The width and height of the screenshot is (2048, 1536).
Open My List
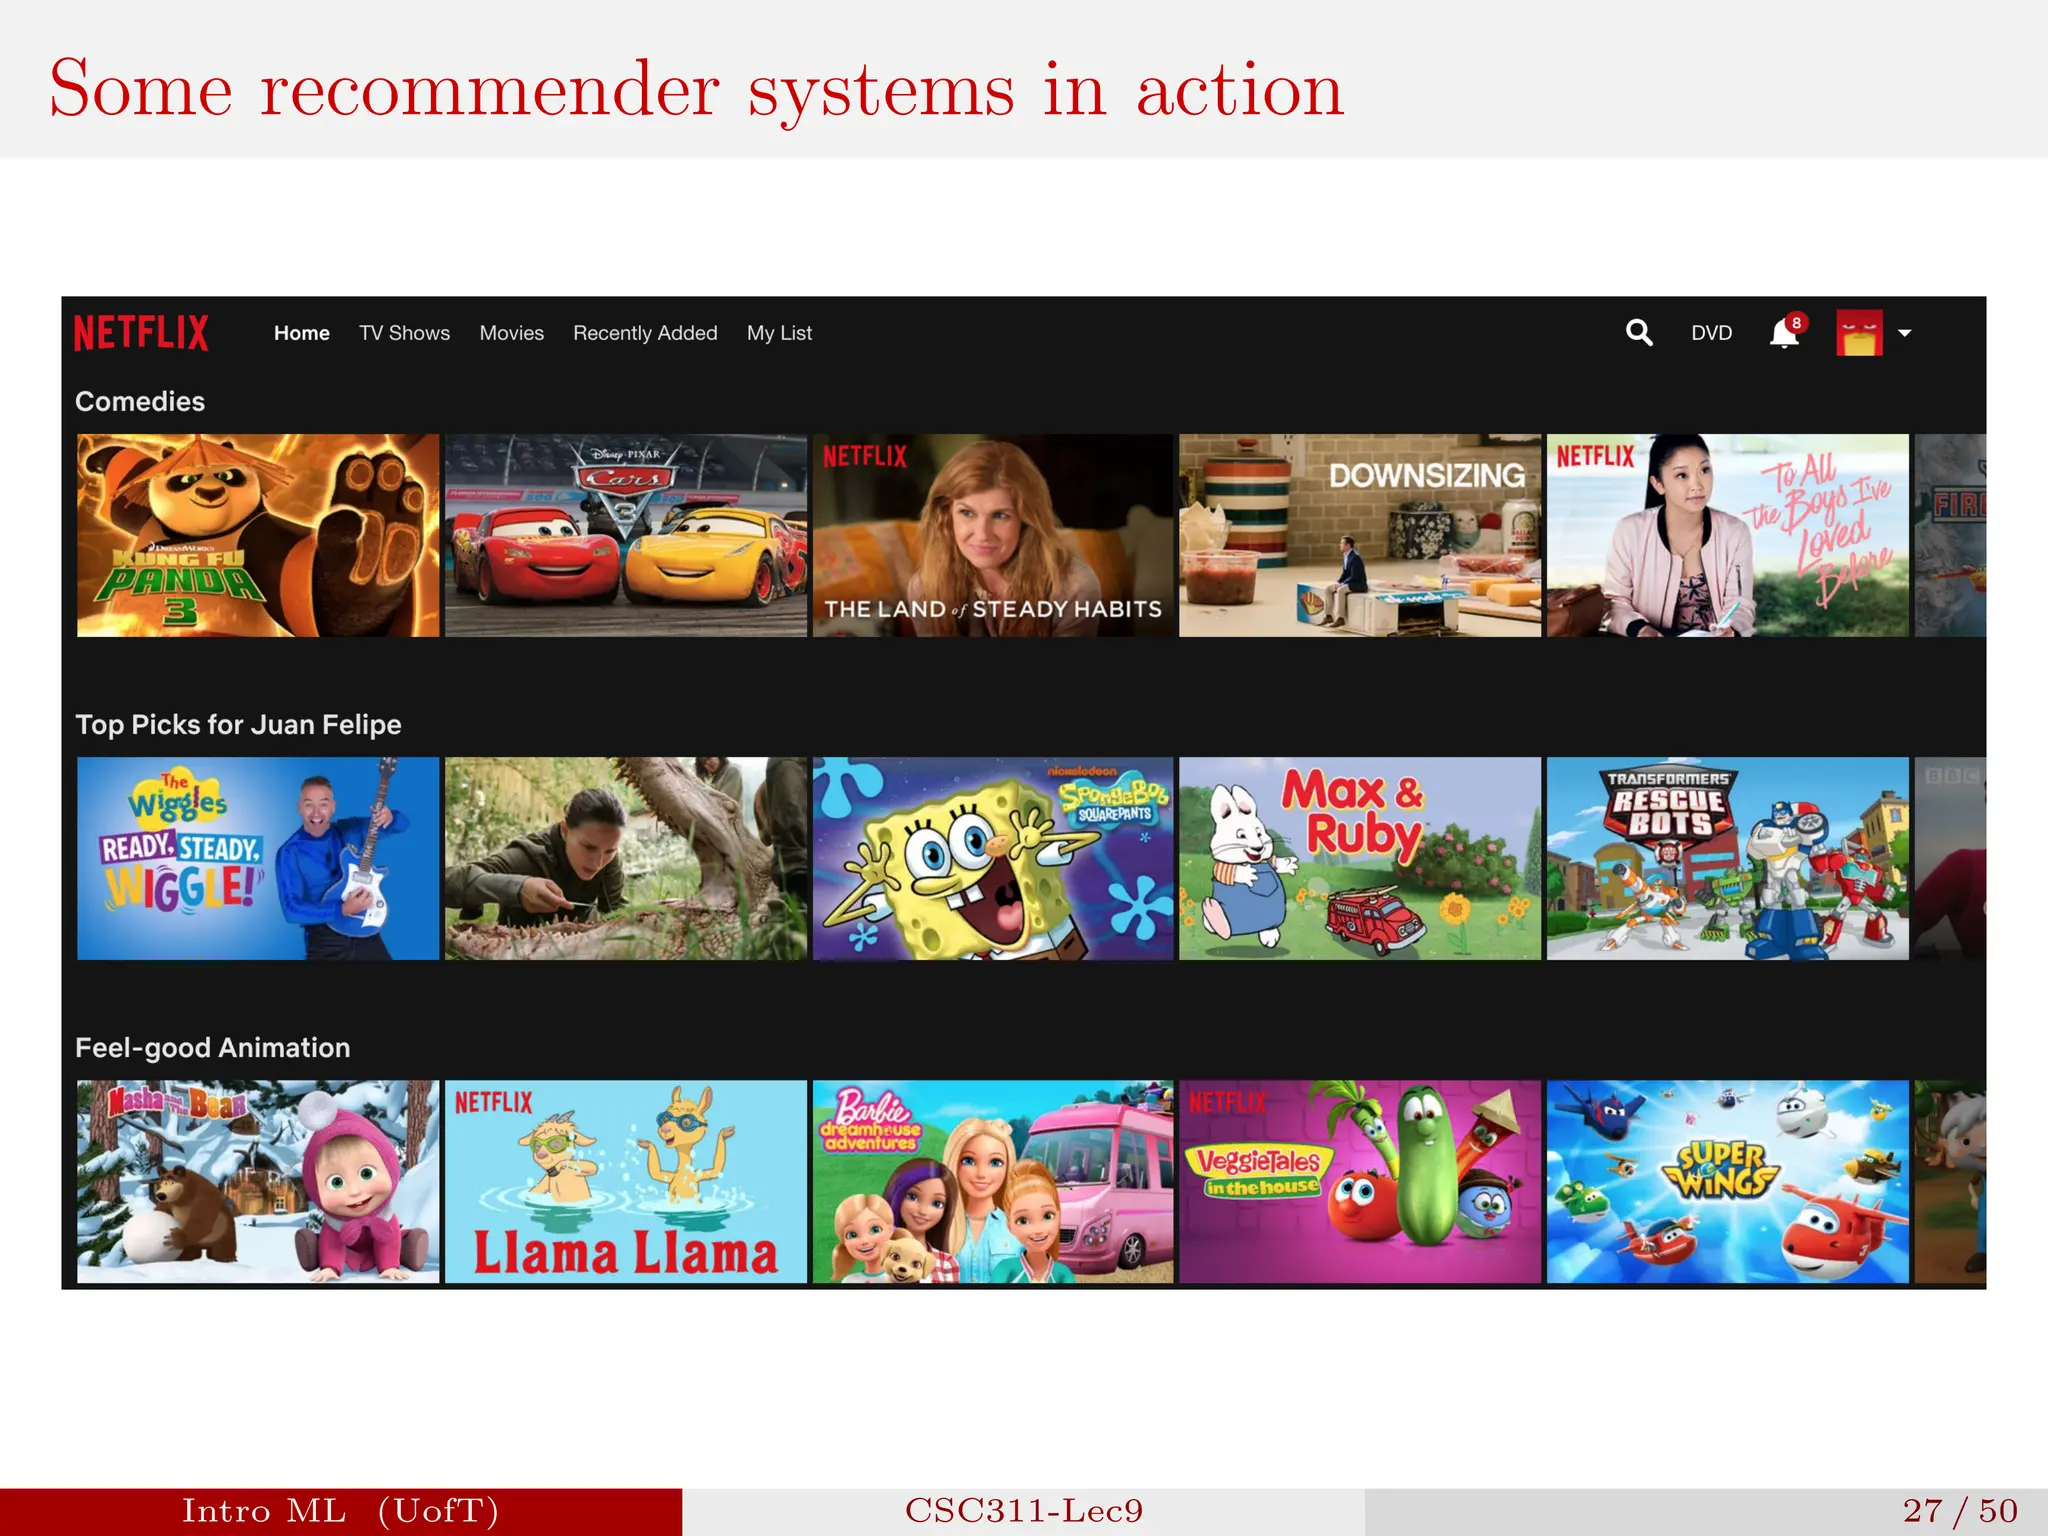click(x=779, y=333)
